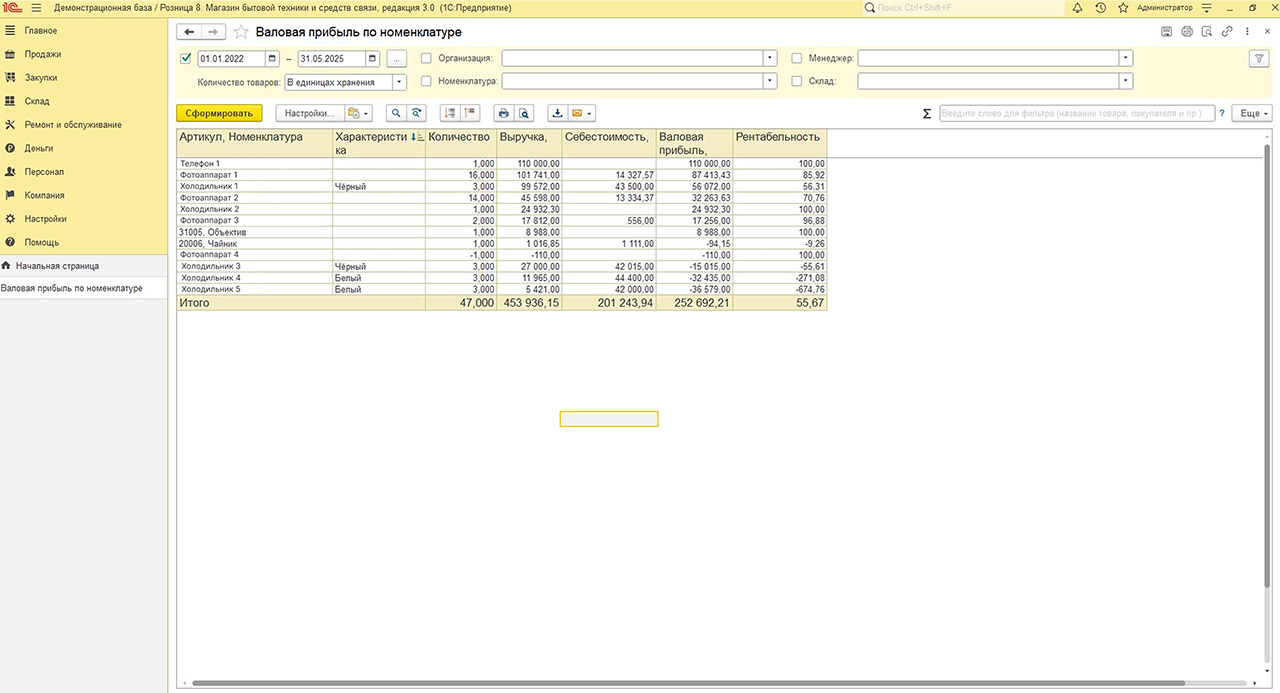Open the Настройки section in sidebar
Screen dimensions: 1280x693
point(84,219)
